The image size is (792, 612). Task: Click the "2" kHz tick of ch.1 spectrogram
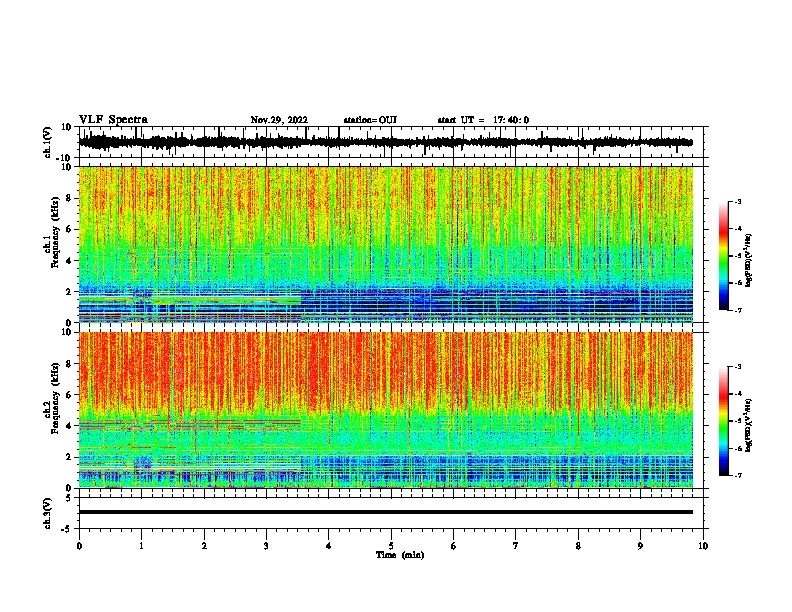coord(70,292)
